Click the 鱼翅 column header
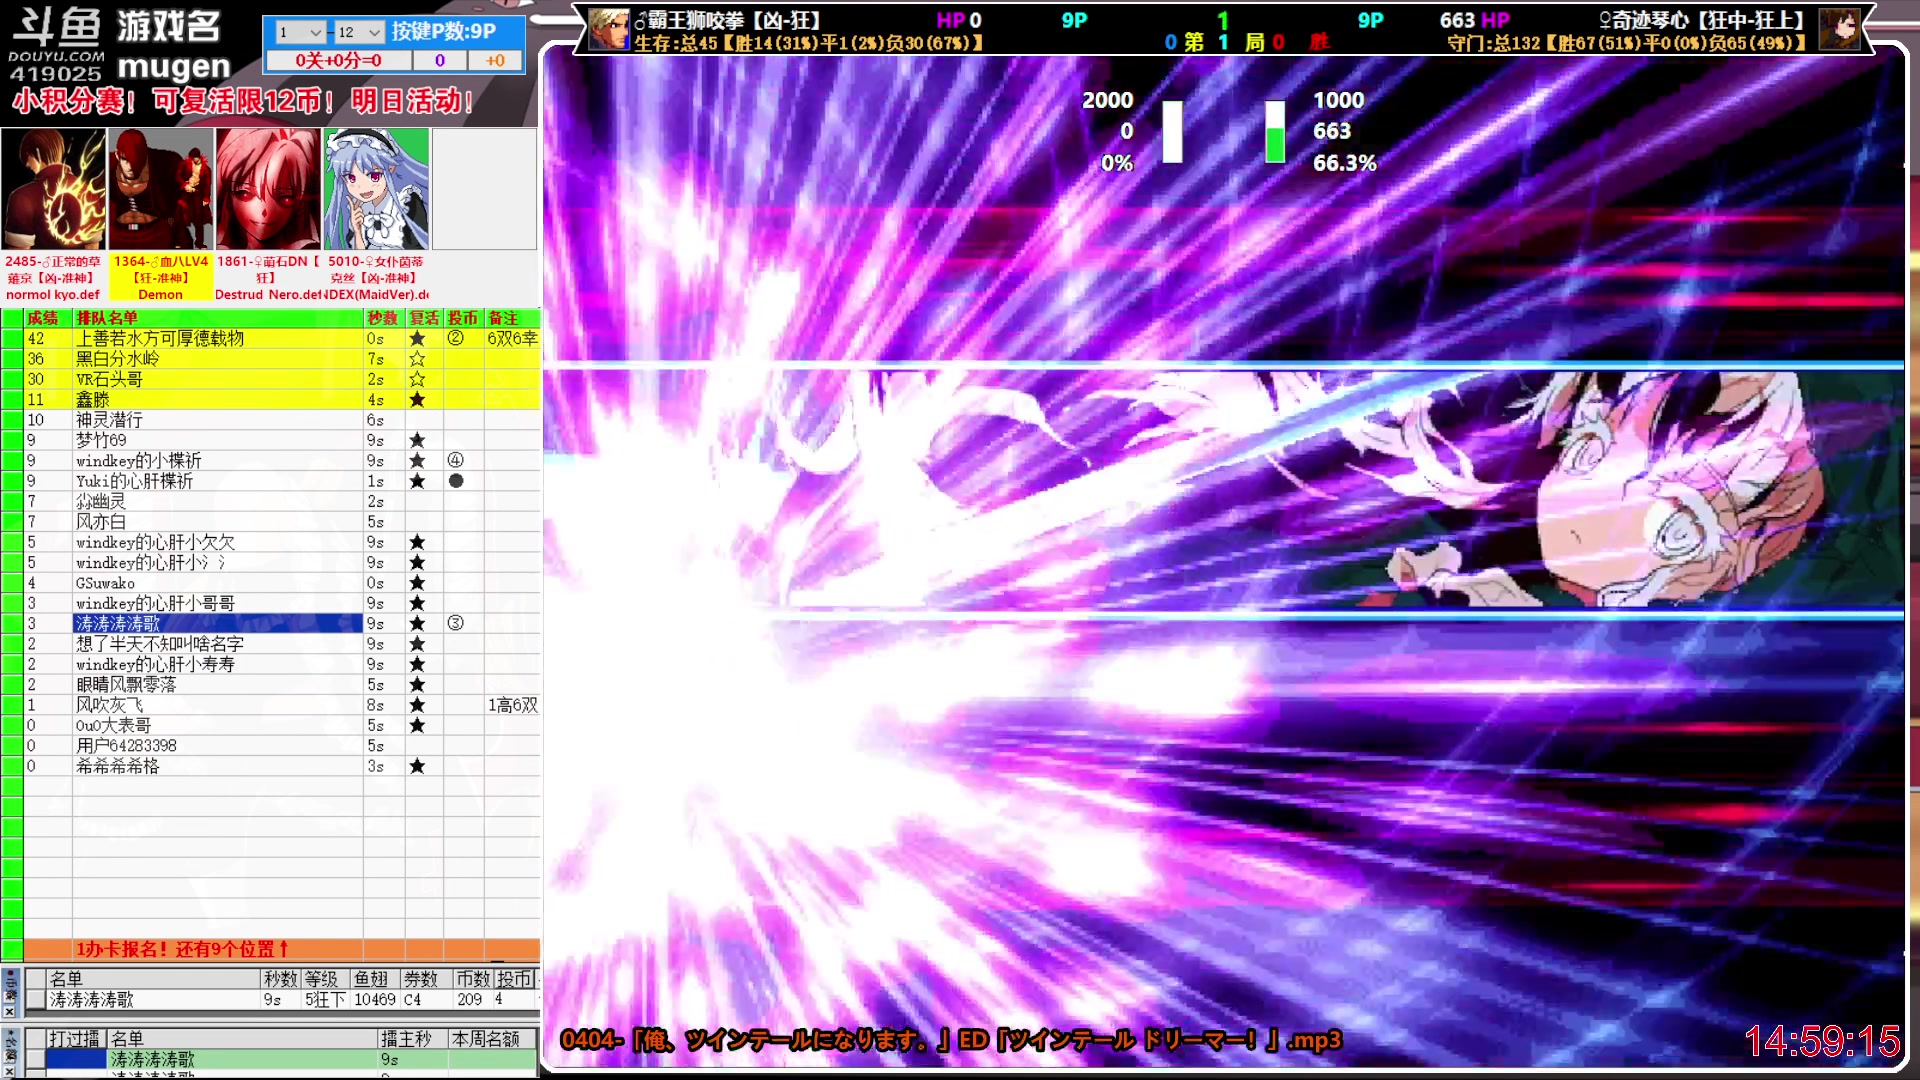This screenshot has width=1920, height=1080. 375,979
